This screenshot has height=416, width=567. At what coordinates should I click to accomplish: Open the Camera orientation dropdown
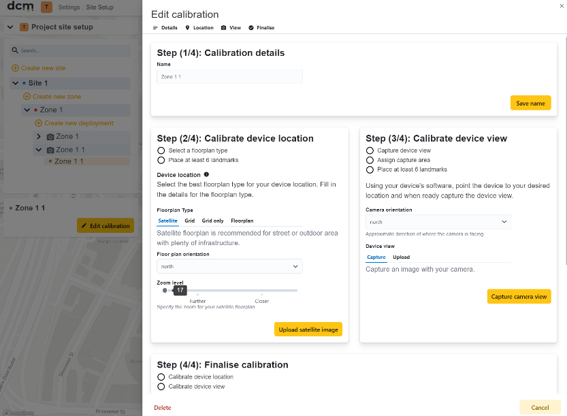[x=438, y=222]
